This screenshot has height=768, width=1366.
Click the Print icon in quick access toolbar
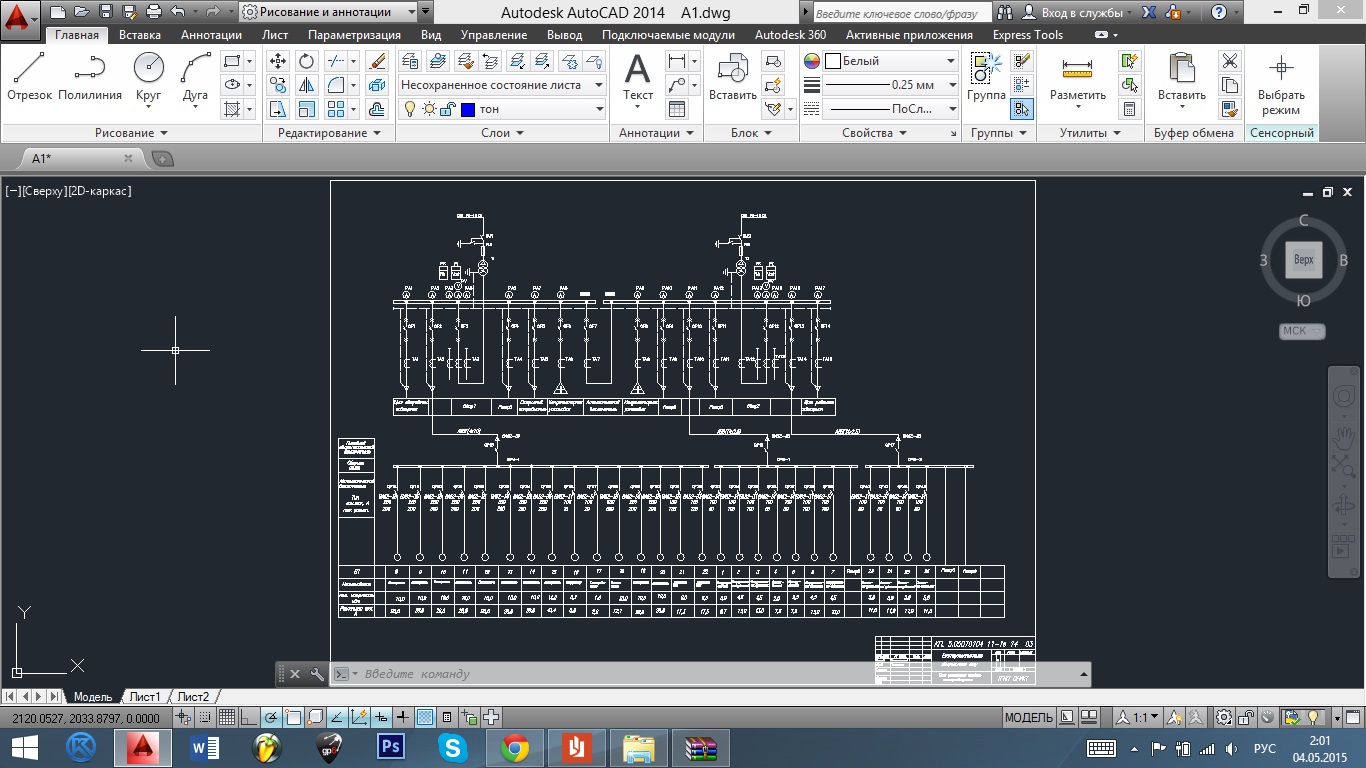coord(153,12)
